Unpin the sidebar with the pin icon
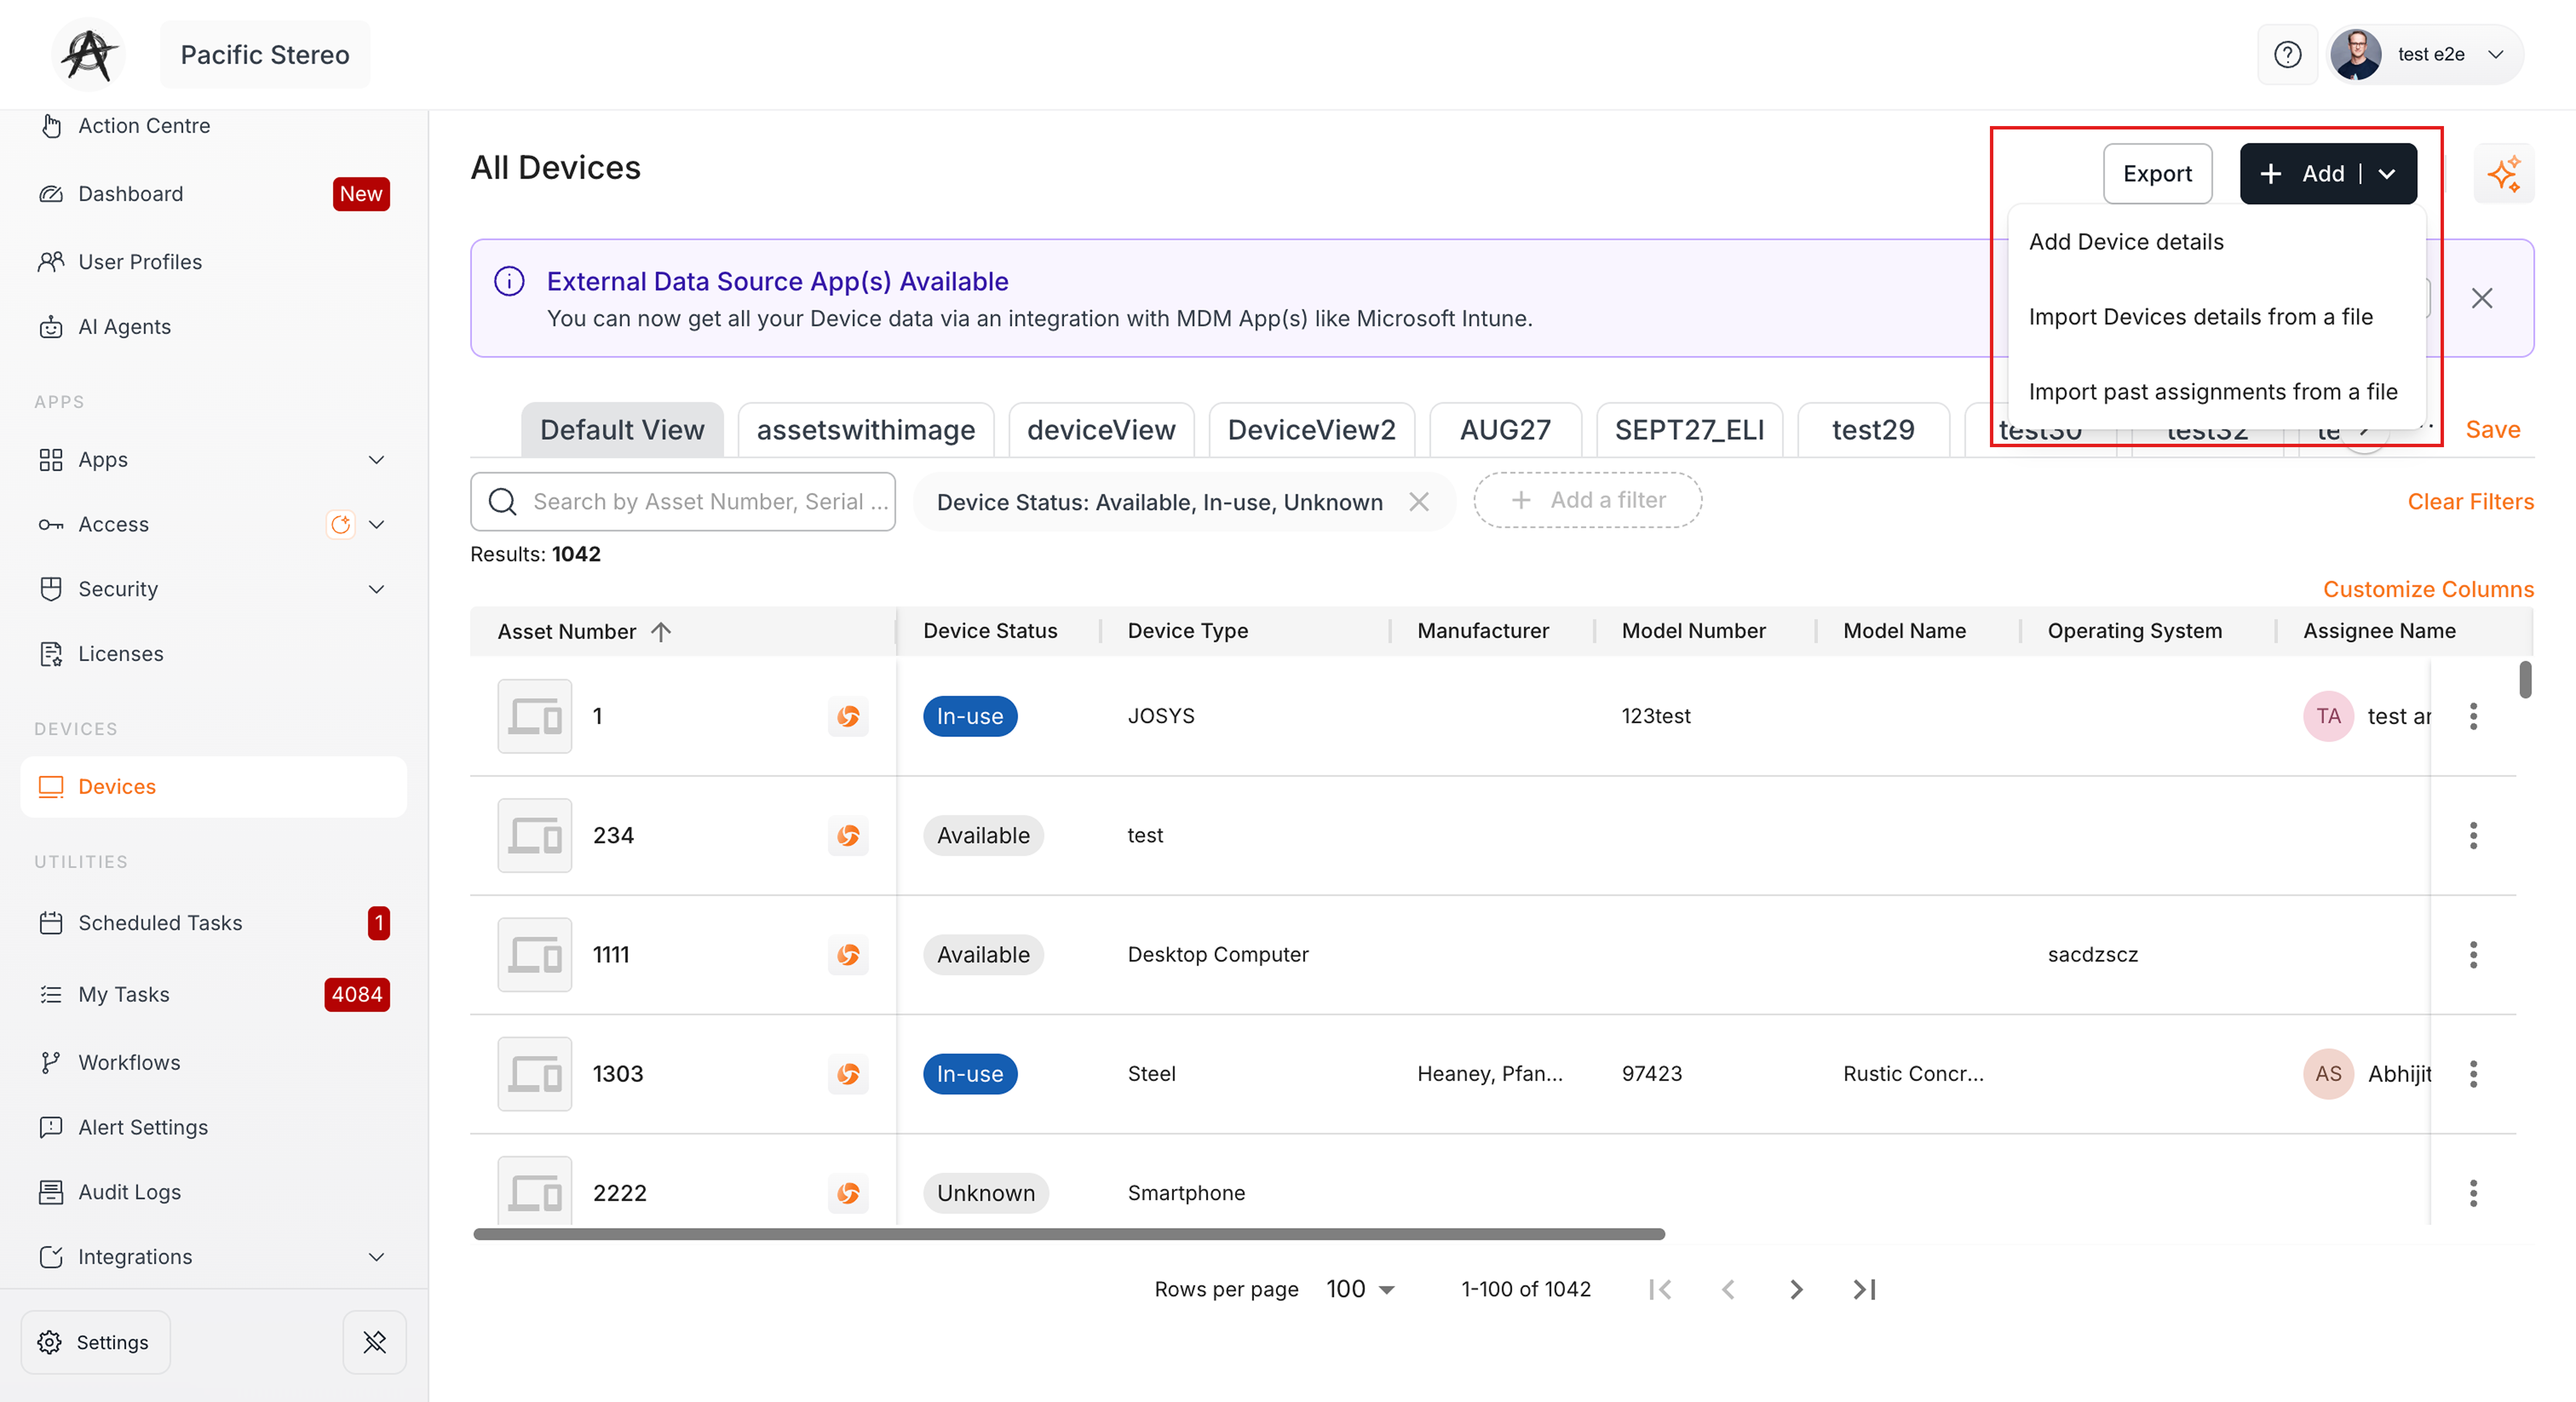The width and height of the screenshot is (2576, 1402). tap(375, 1342)
